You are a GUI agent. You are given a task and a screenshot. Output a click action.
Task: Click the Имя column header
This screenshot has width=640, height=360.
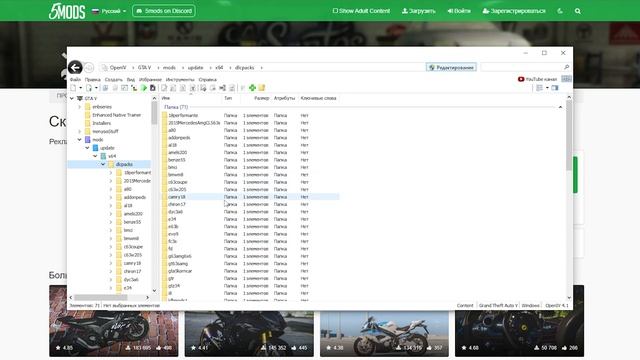click(x=191, y=98)
